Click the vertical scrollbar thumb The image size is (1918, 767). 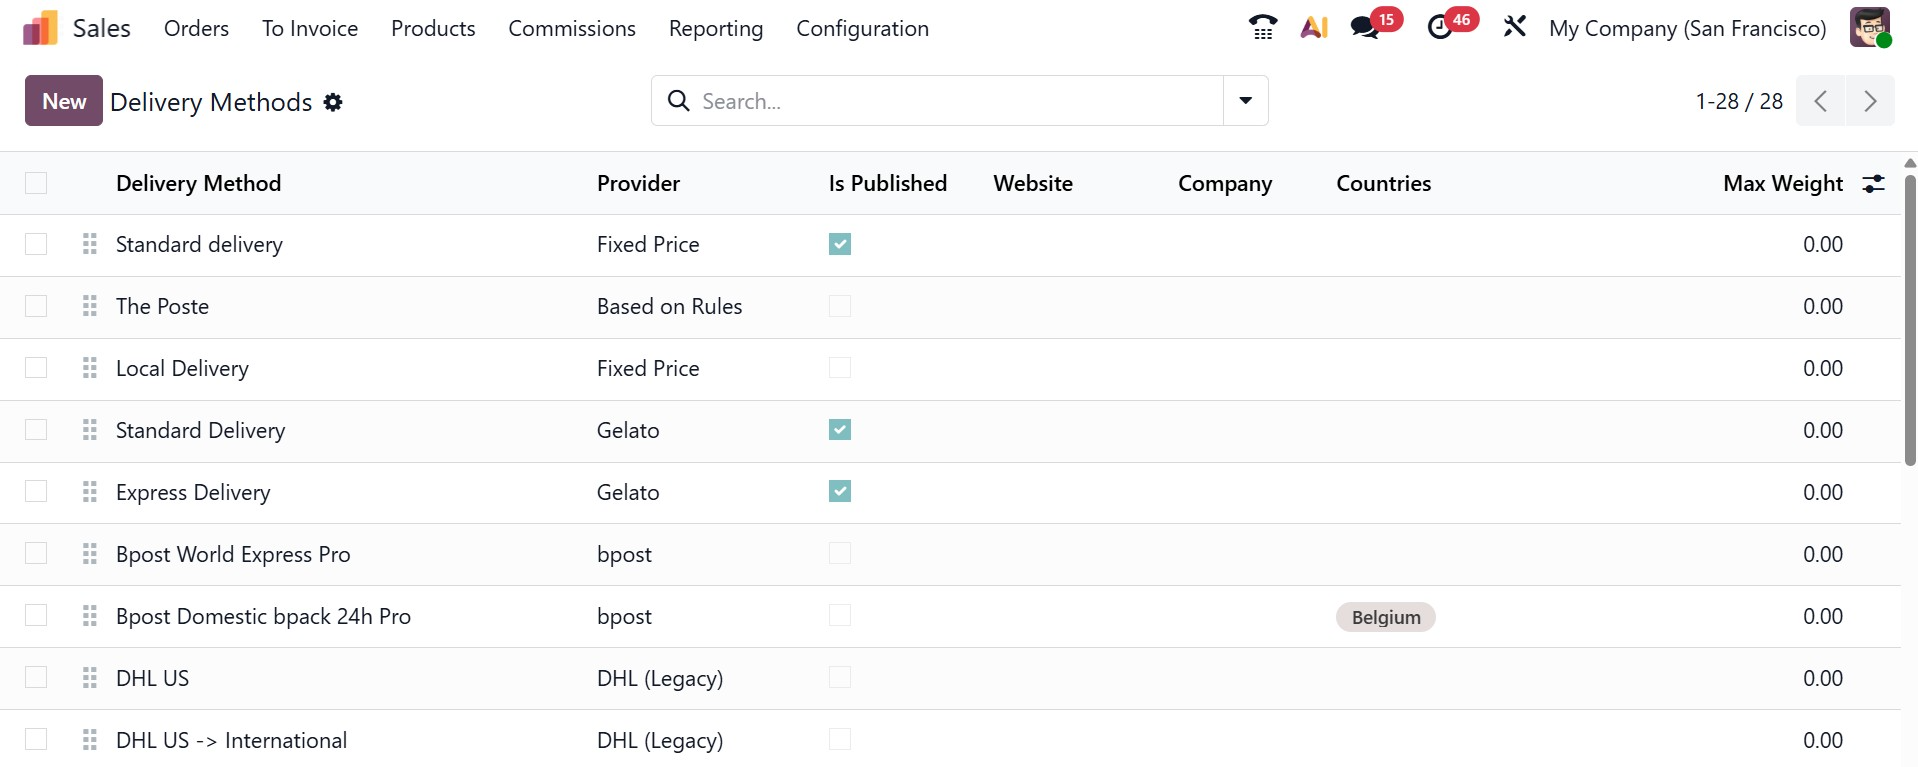tap(1909, 320)
